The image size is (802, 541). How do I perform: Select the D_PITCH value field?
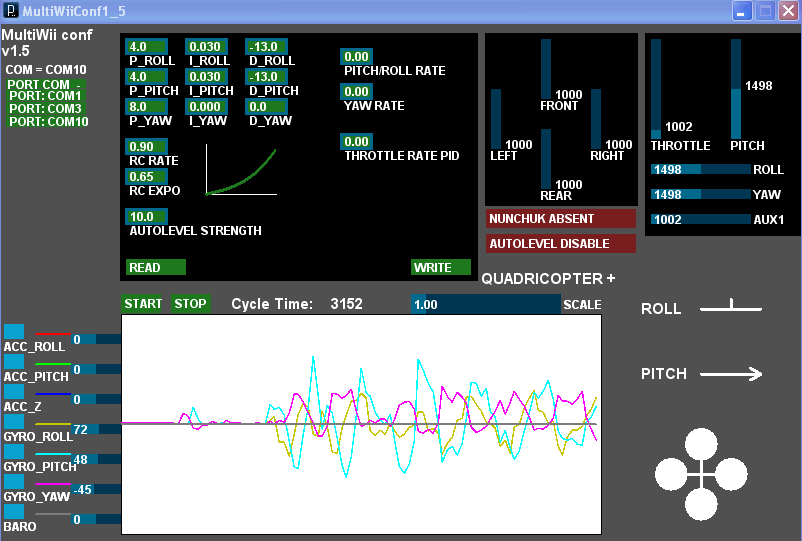[266, 77]
